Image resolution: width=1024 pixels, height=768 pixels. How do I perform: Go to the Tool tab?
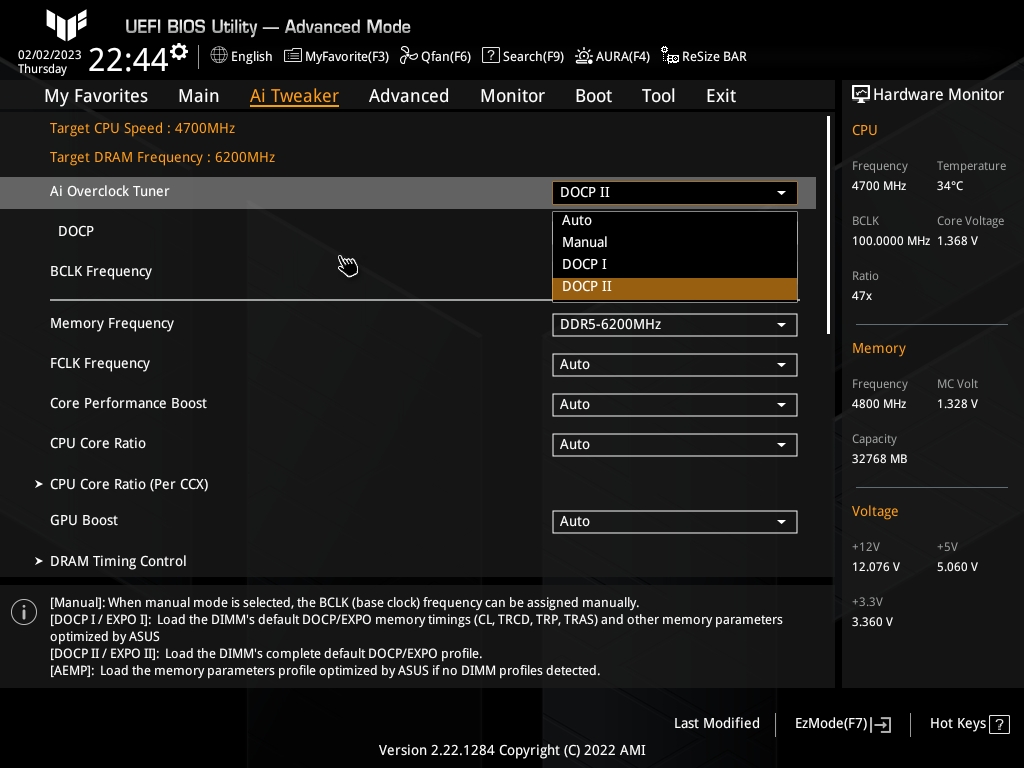658,96
